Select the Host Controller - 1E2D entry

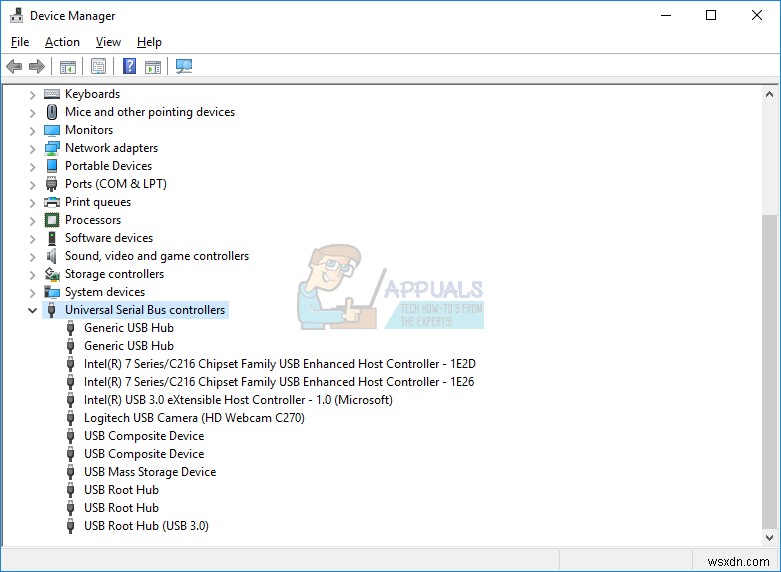coord(279,364)
